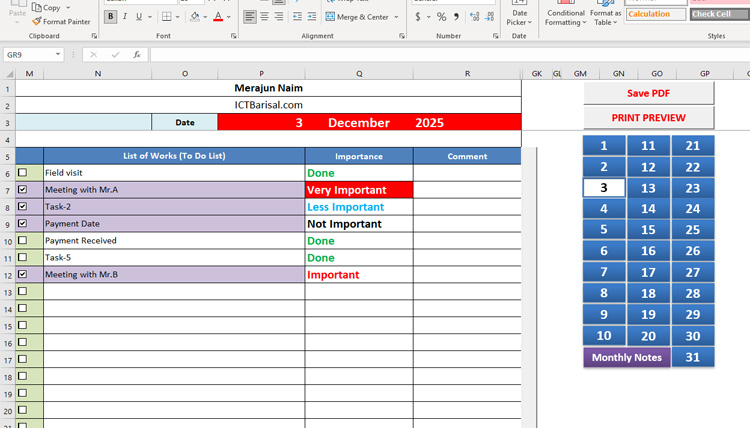The width and height of the screenshot is (750, 428).
Task: Click the Format Painter tool
Action: 61,21
